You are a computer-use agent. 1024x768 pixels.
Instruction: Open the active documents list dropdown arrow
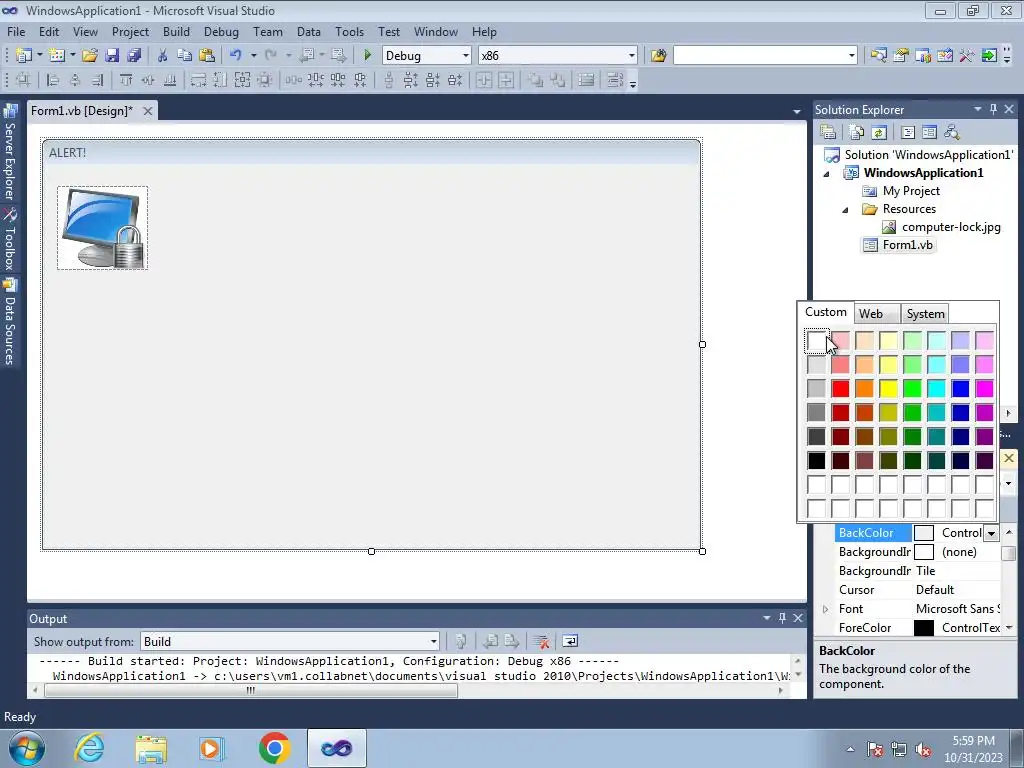tap(796, 112)
